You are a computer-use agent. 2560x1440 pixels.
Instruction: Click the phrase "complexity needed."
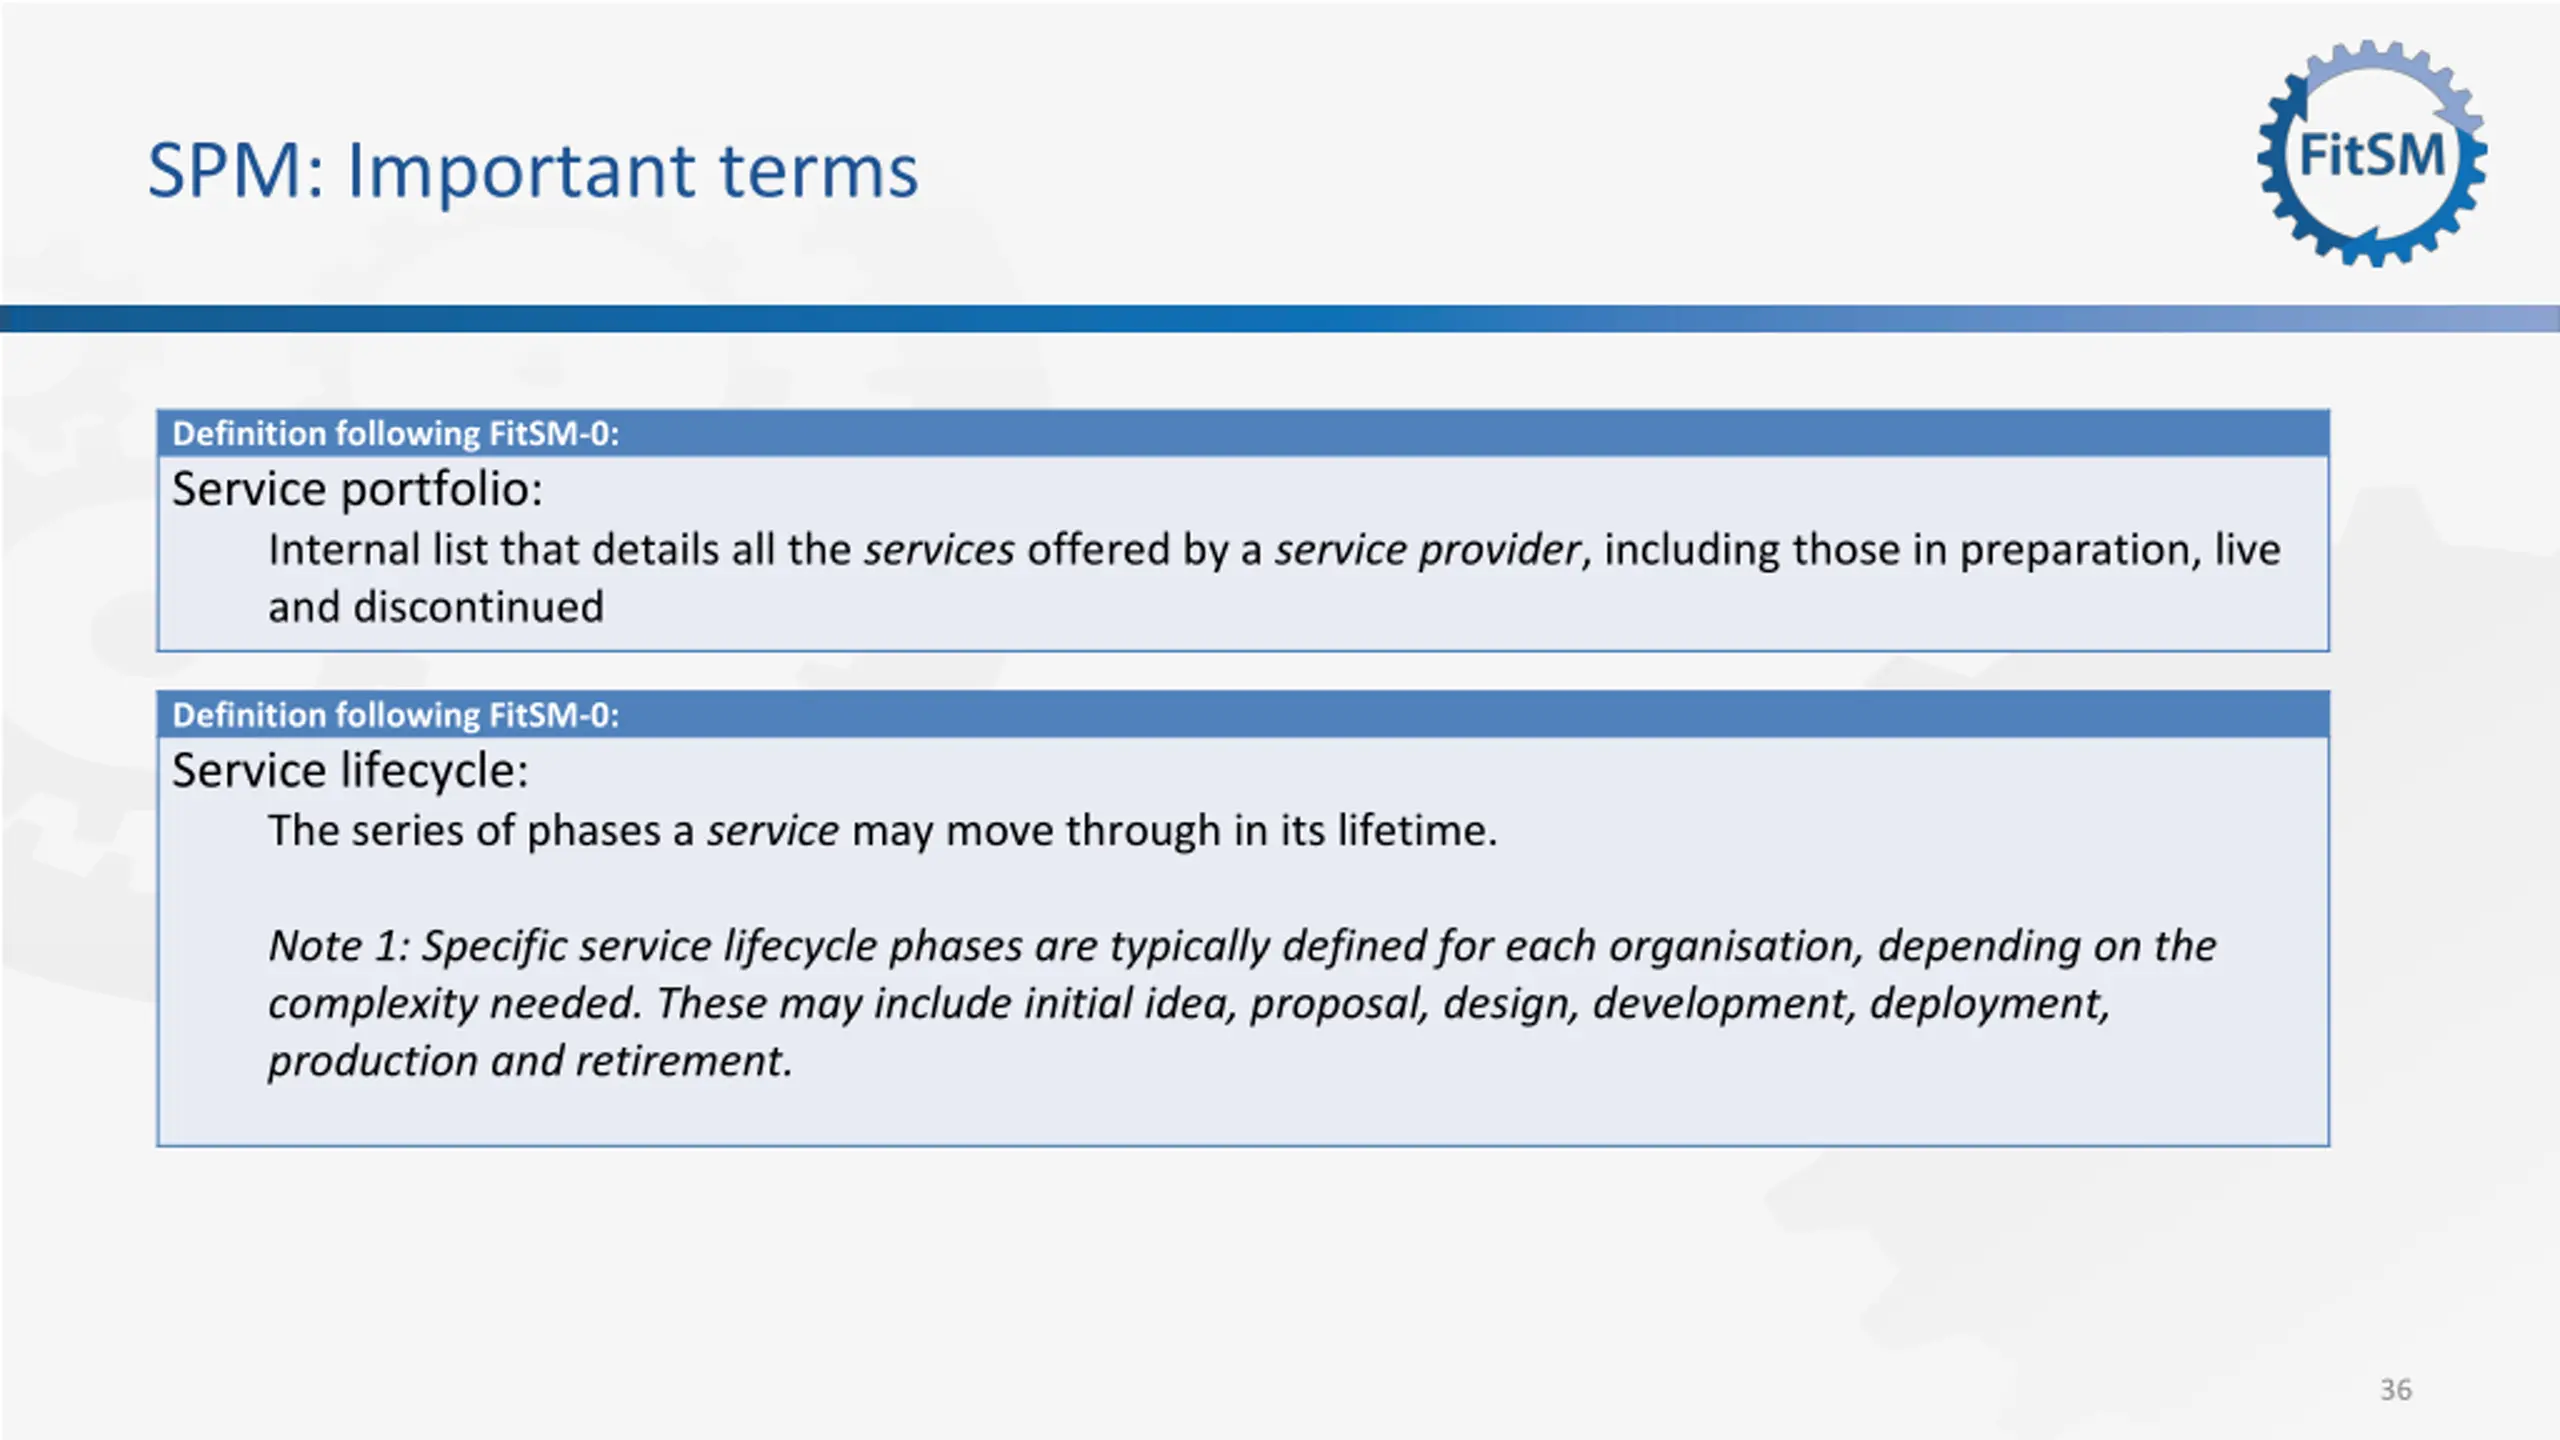click(x=454, y=1004)
